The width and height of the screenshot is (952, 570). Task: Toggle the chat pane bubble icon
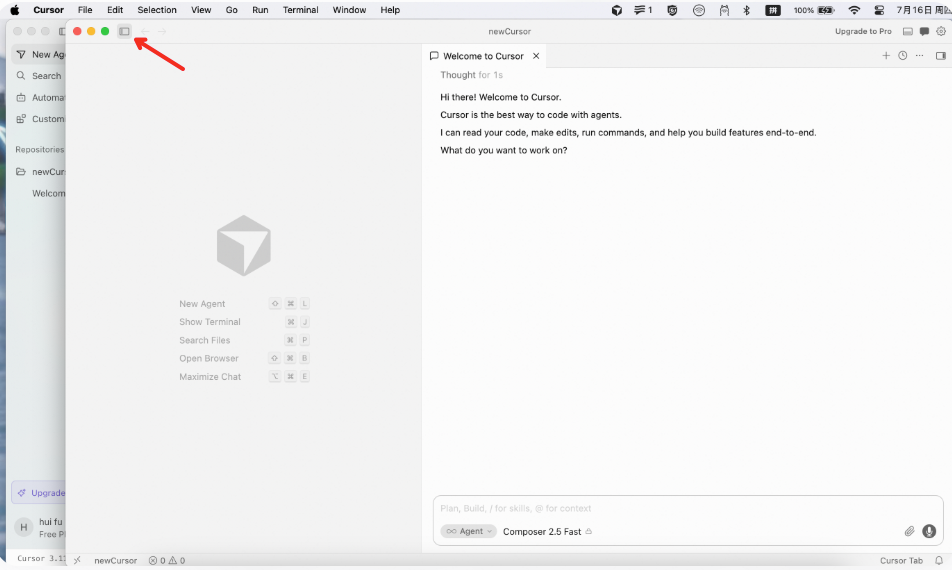[924, 31]
